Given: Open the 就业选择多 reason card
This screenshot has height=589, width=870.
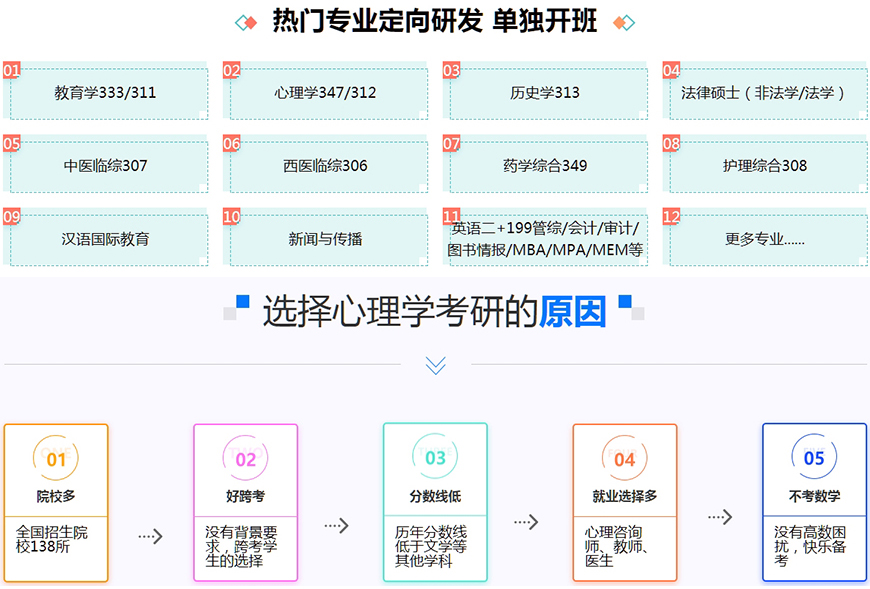Looking at the screenshot, I should click(624, 503).
